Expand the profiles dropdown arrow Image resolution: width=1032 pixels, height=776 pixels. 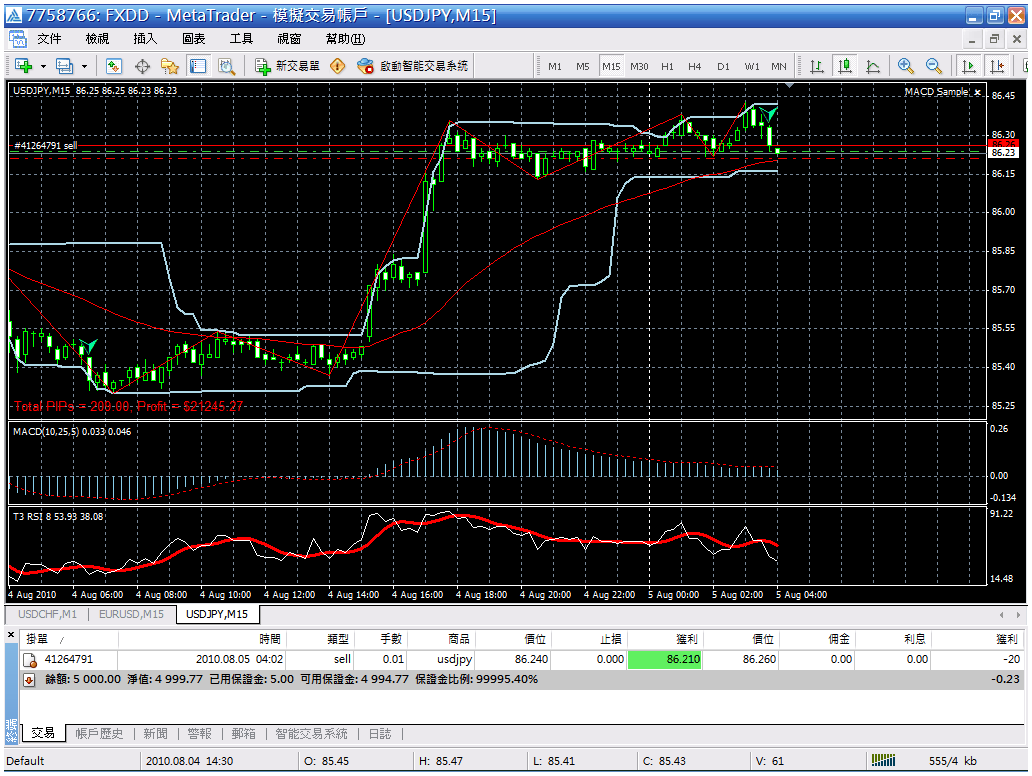click(84, 66)
